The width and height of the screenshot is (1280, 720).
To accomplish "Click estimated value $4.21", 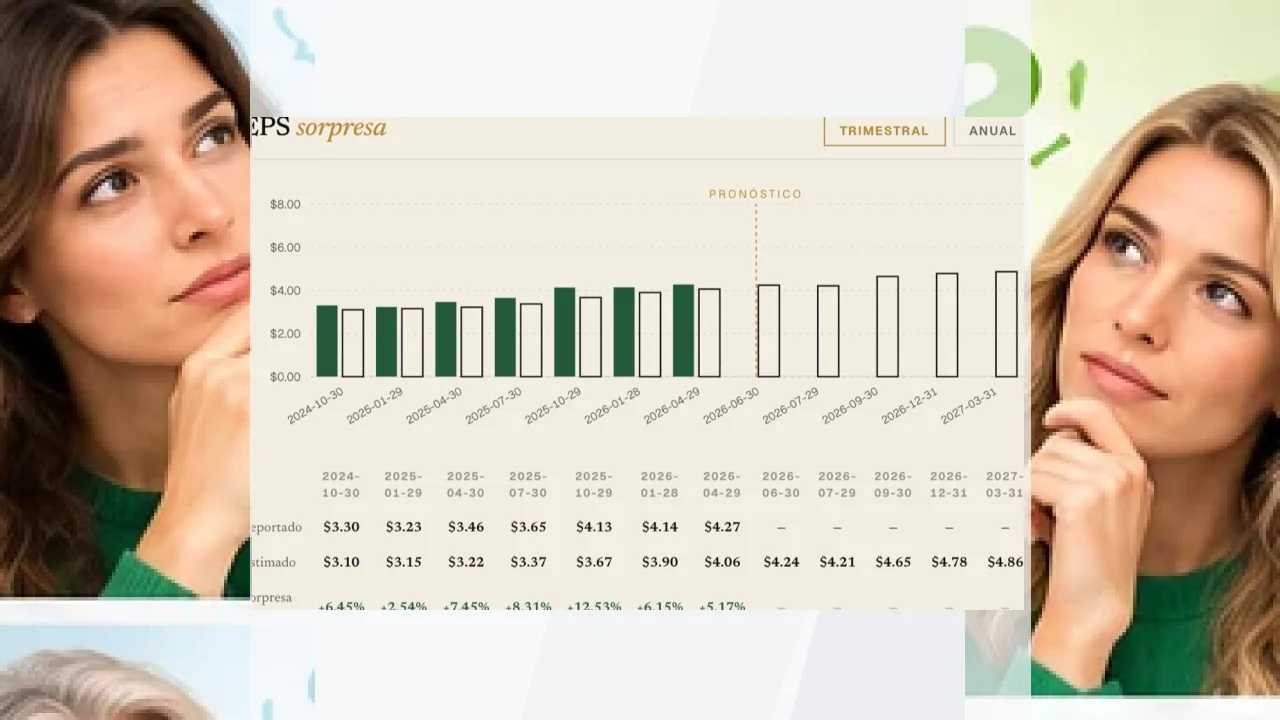I will pos(837,563).
